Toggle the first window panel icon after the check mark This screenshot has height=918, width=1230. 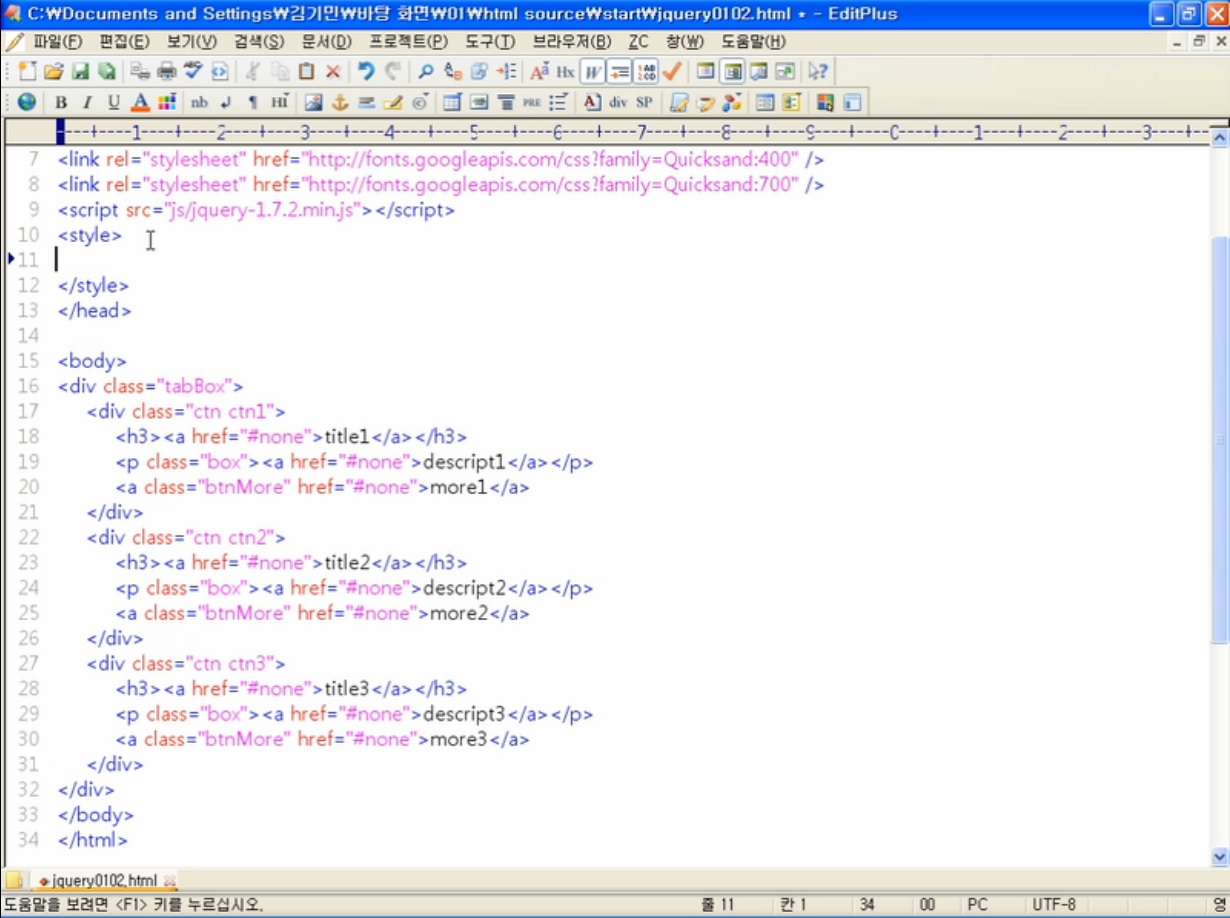click(706, 71)
